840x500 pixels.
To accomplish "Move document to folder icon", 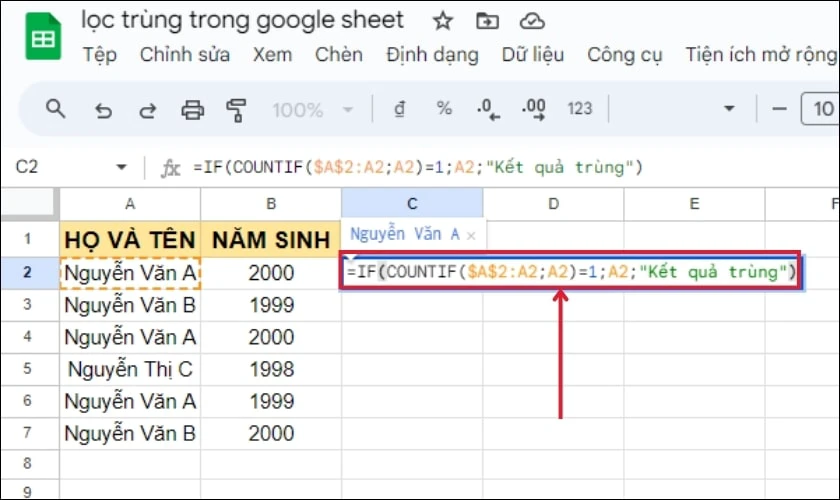I will [487, 21].
